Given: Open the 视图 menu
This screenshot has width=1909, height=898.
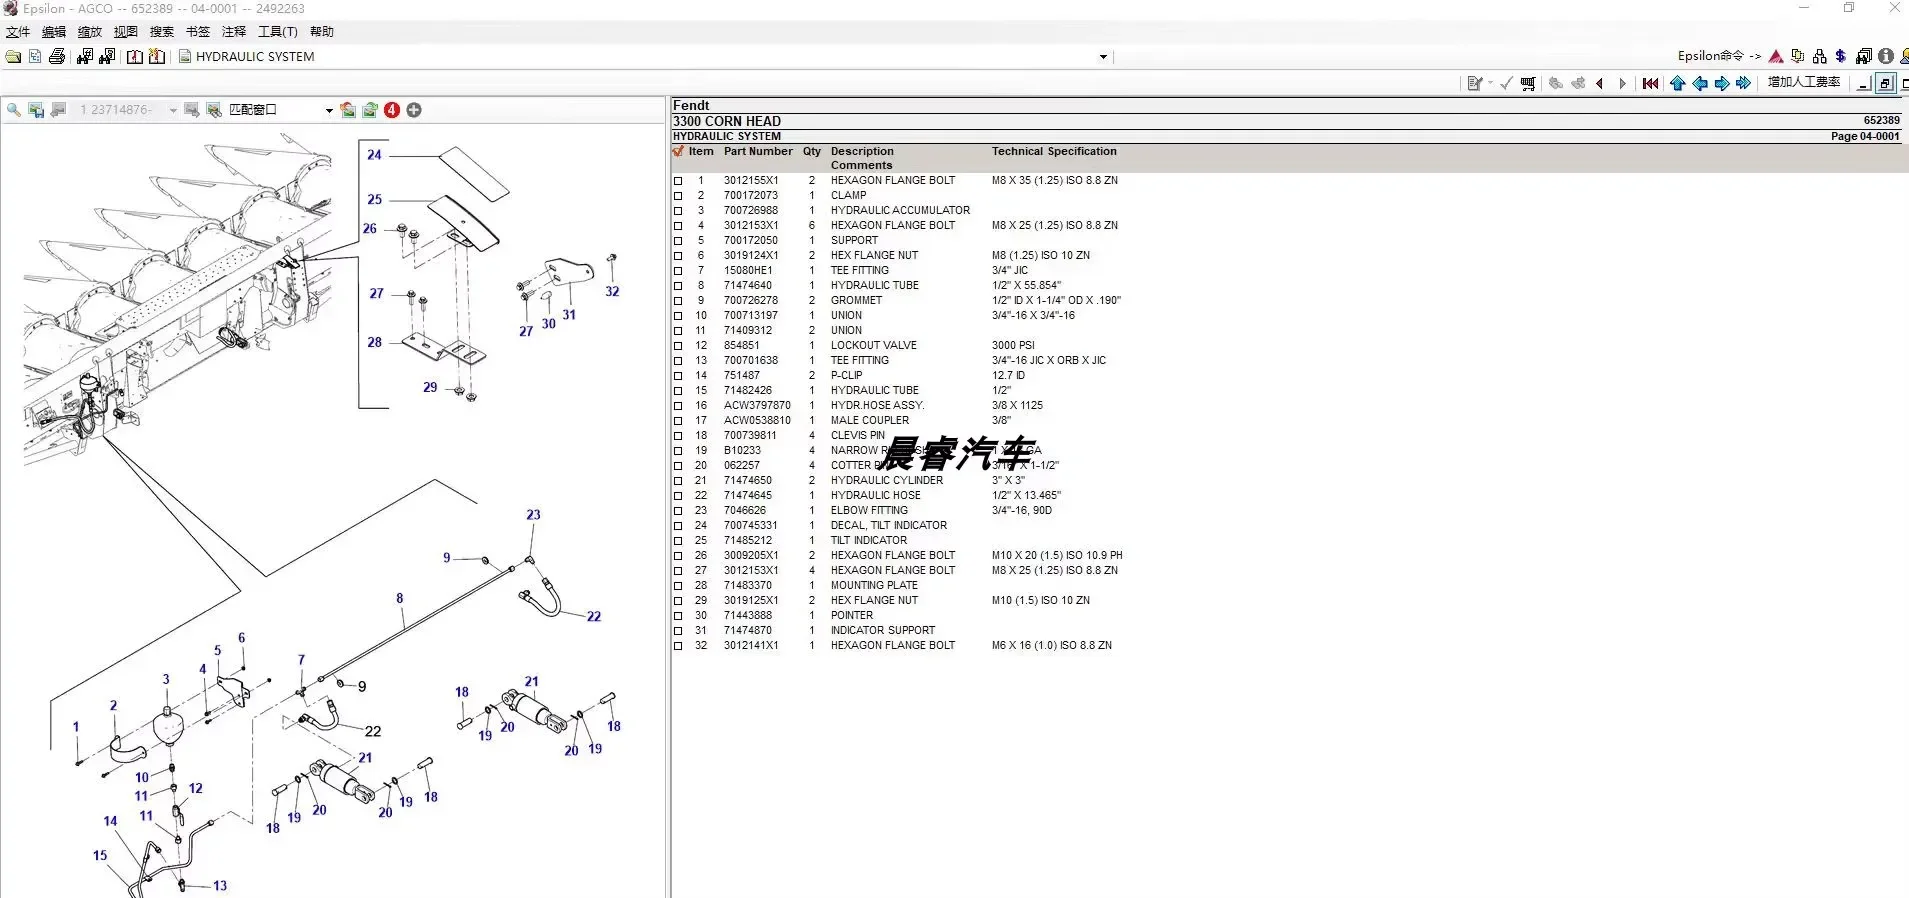Looking at the screenshot, I should pyautogui.click(x=126, y=32).
